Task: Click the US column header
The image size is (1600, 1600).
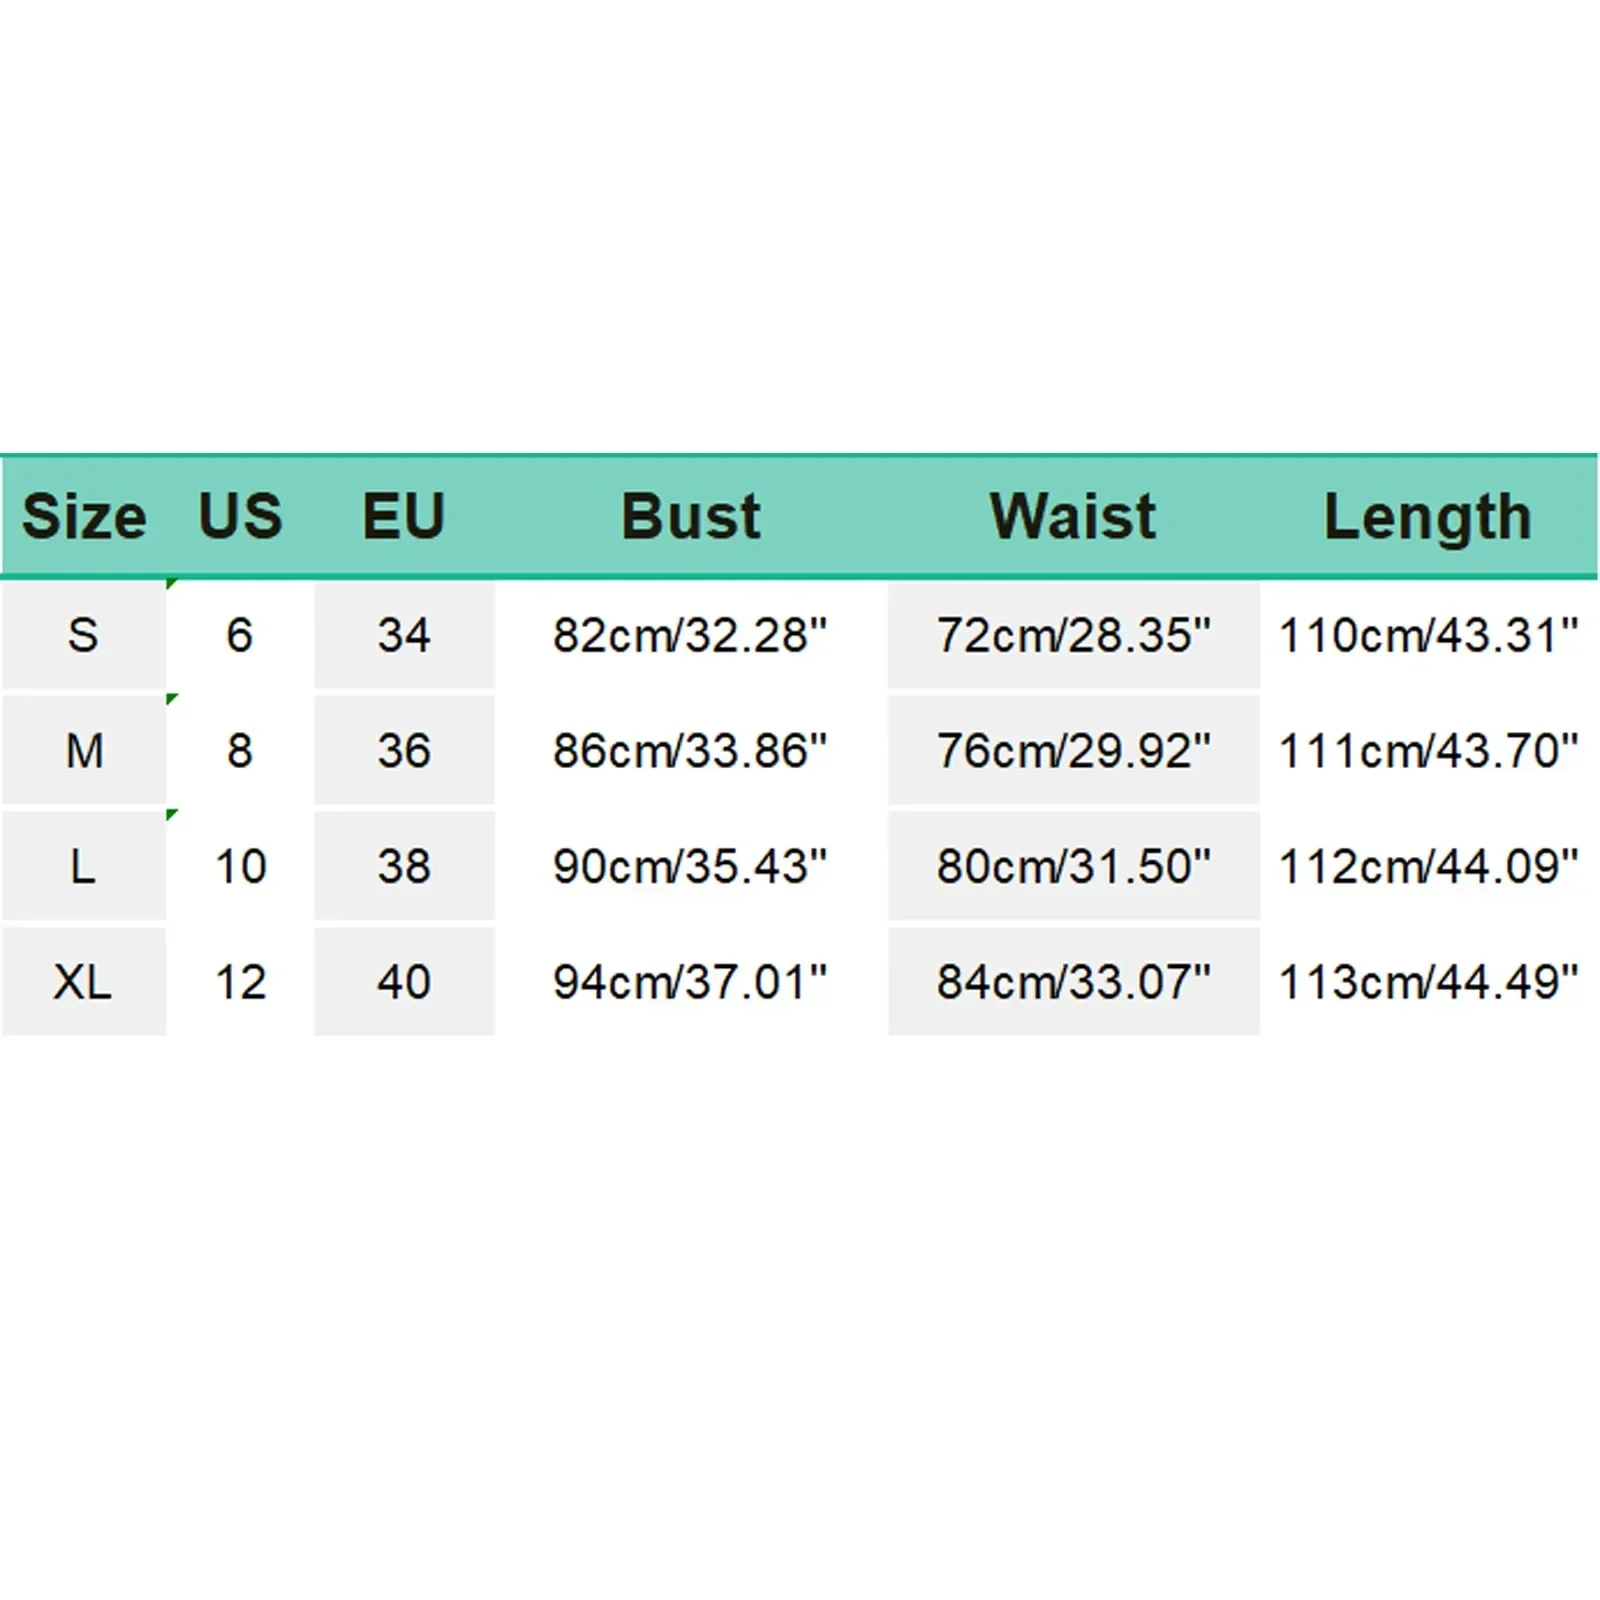Action: [x=240, y=517]
